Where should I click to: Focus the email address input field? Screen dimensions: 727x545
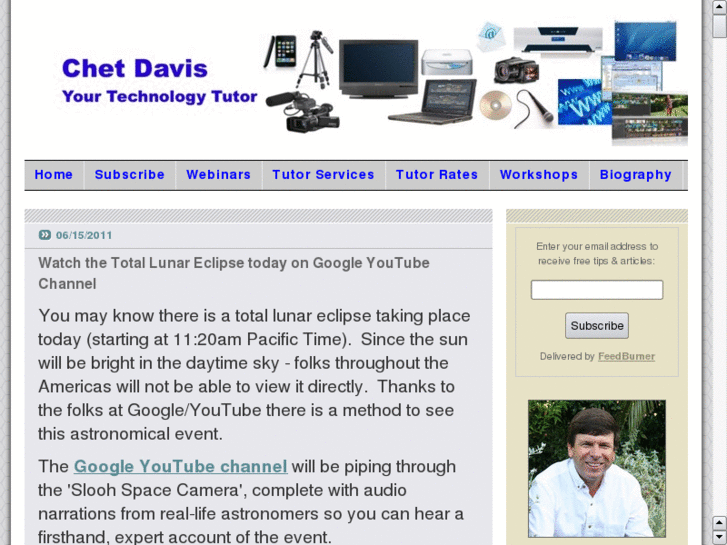tap(597, 290)
